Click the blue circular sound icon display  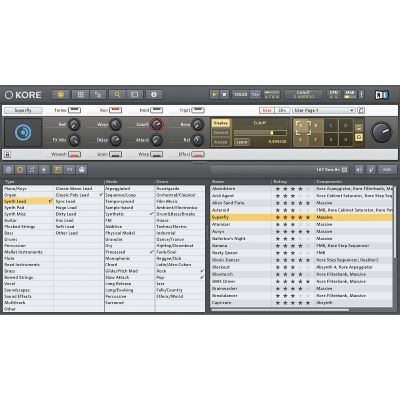[x=23, y=133]
